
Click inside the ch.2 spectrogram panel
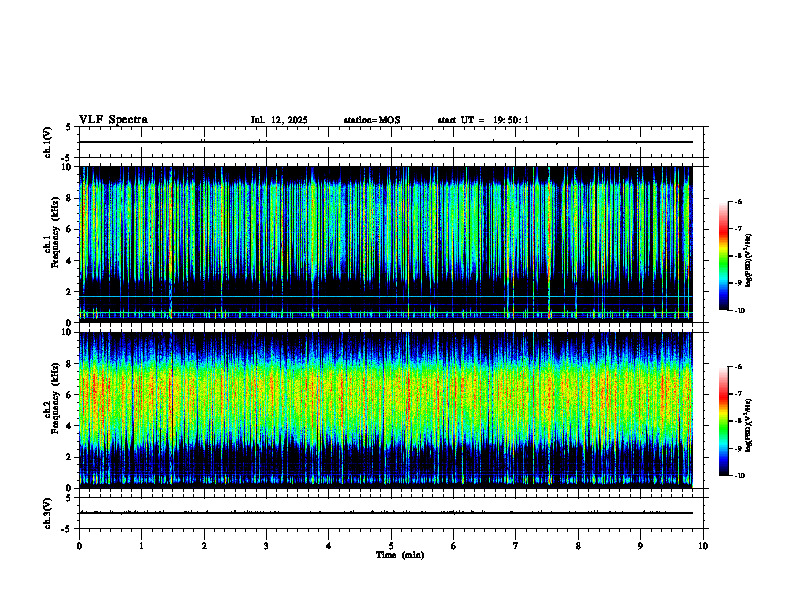click(391, 410)
